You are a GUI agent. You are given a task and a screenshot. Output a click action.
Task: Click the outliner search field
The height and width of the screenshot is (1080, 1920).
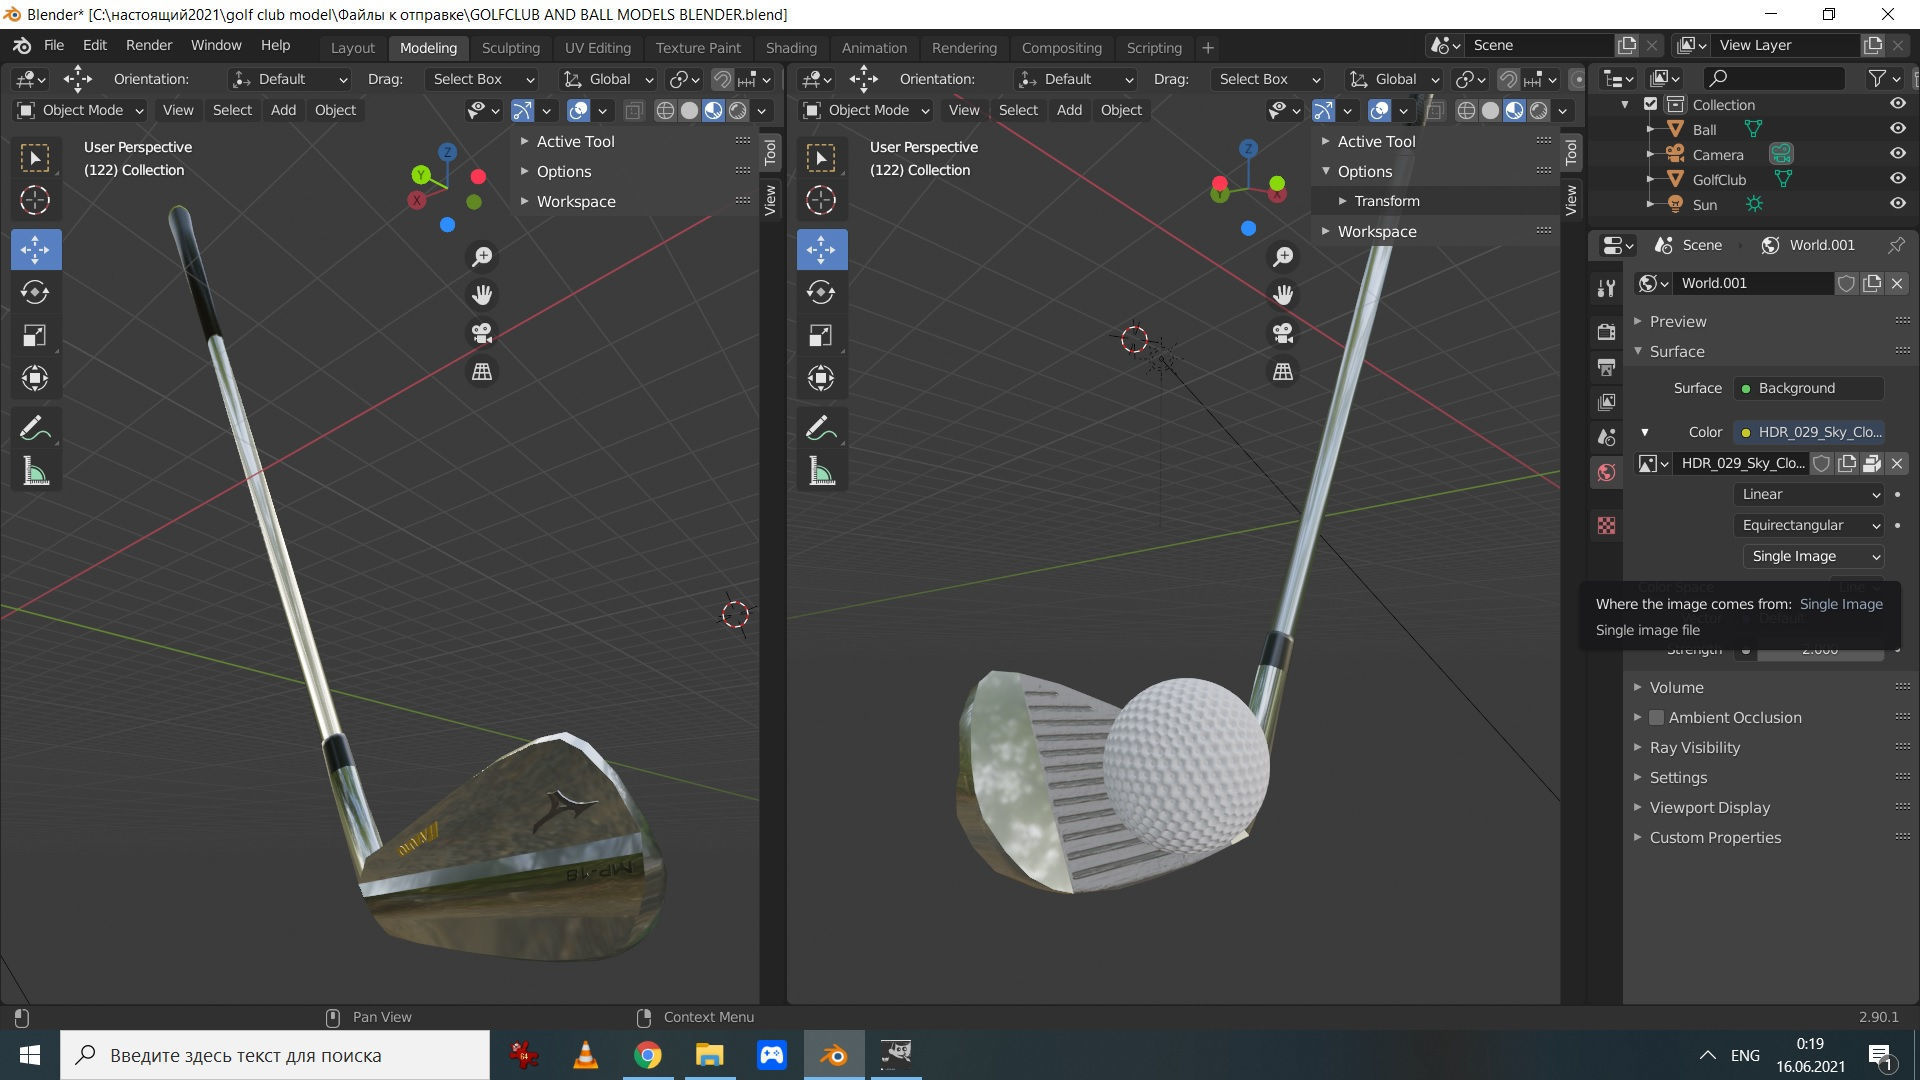coord(1783,78)
